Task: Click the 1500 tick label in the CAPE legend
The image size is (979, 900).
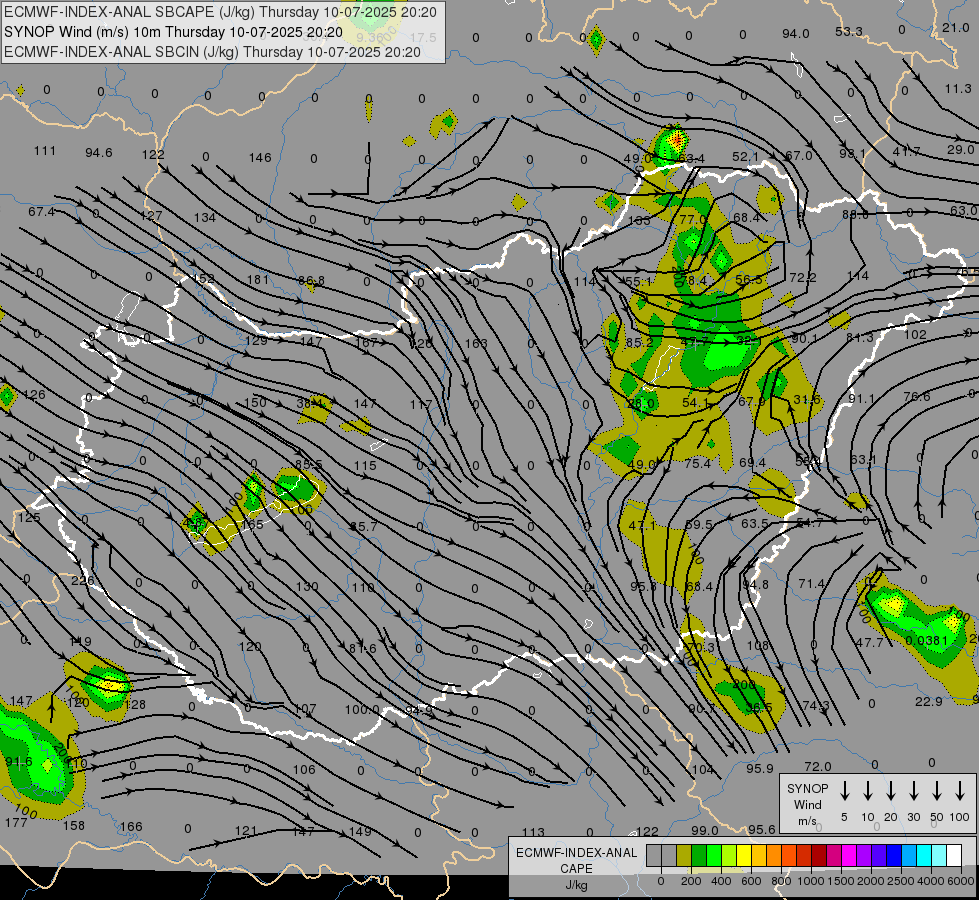Action: click(x=840, y=881)
